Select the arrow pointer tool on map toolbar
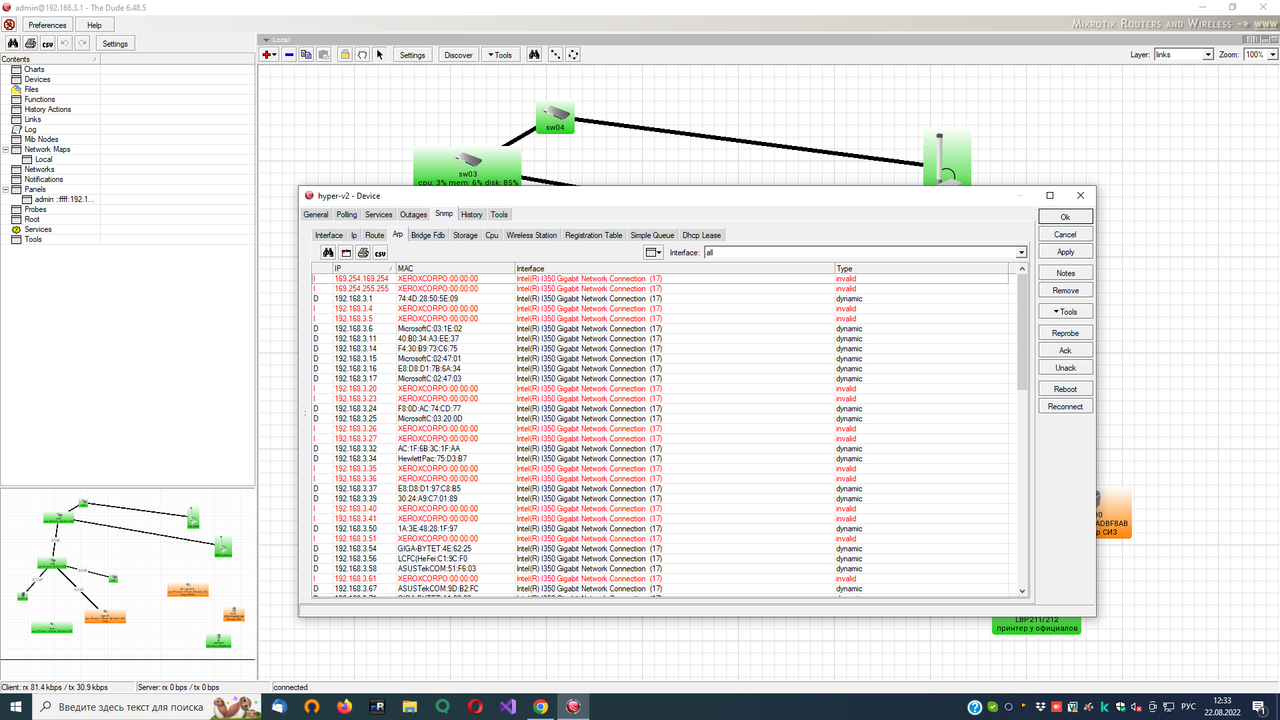The height and width of the screenshot is (720, 1280). [380, 55]
